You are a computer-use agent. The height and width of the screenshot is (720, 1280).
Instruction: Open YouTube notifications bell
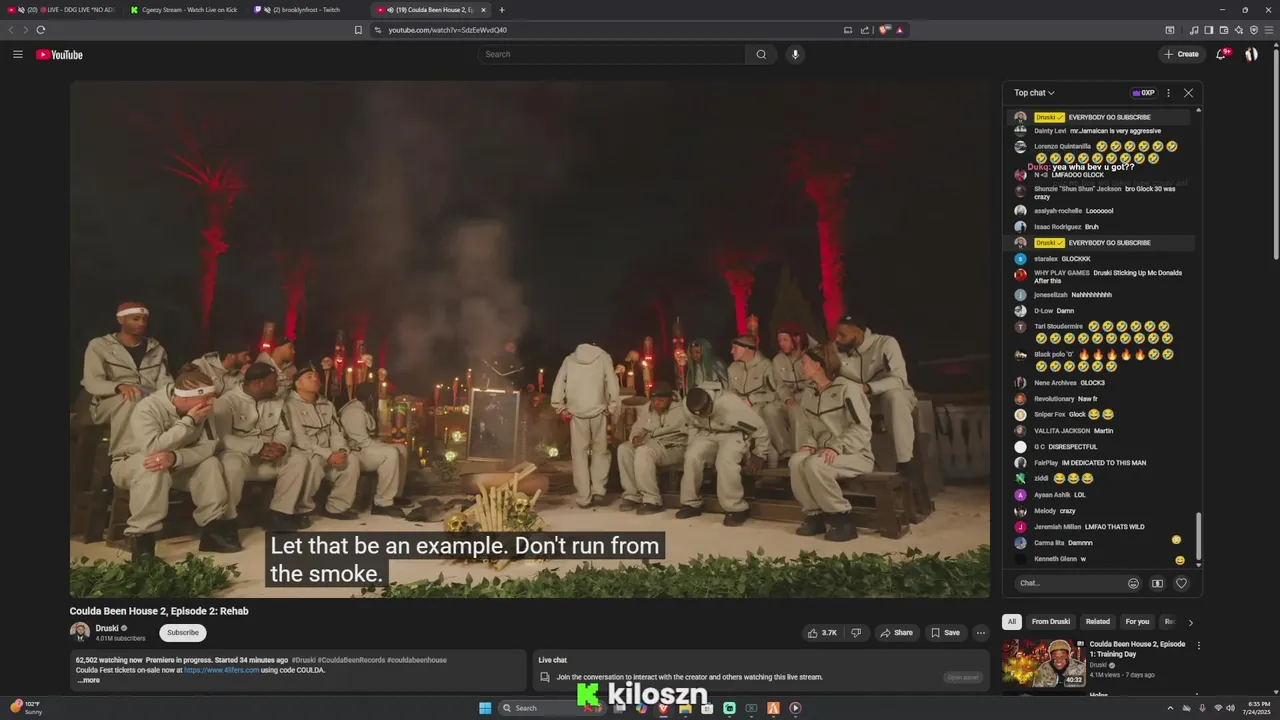click(1221, 54)
